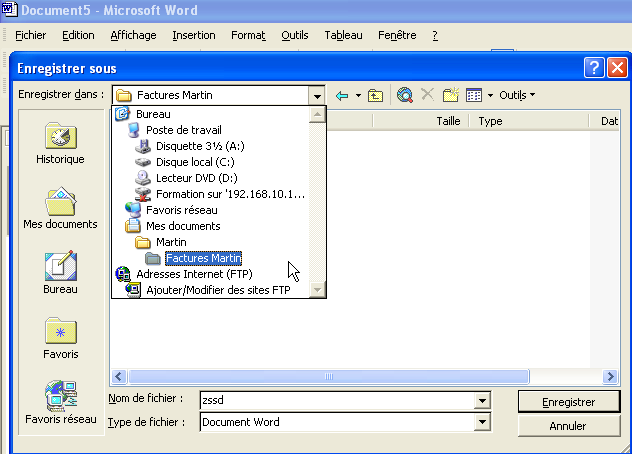Open the Format menu
632x454 pixels.
click(248, 35)
